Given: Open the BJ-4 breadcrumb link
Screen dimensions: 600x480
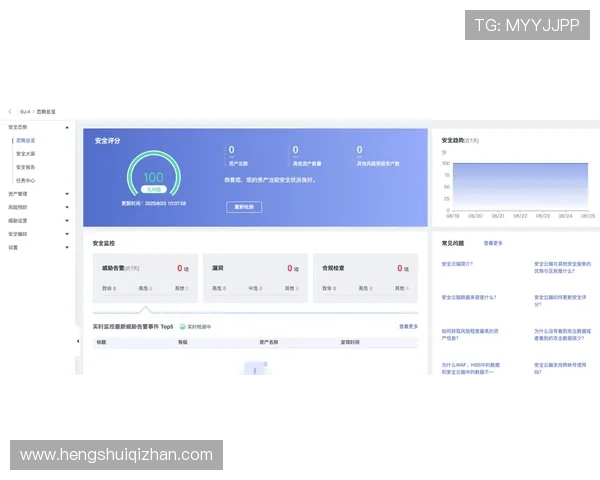Looking at the screenshot, I should tap(25, 112).
